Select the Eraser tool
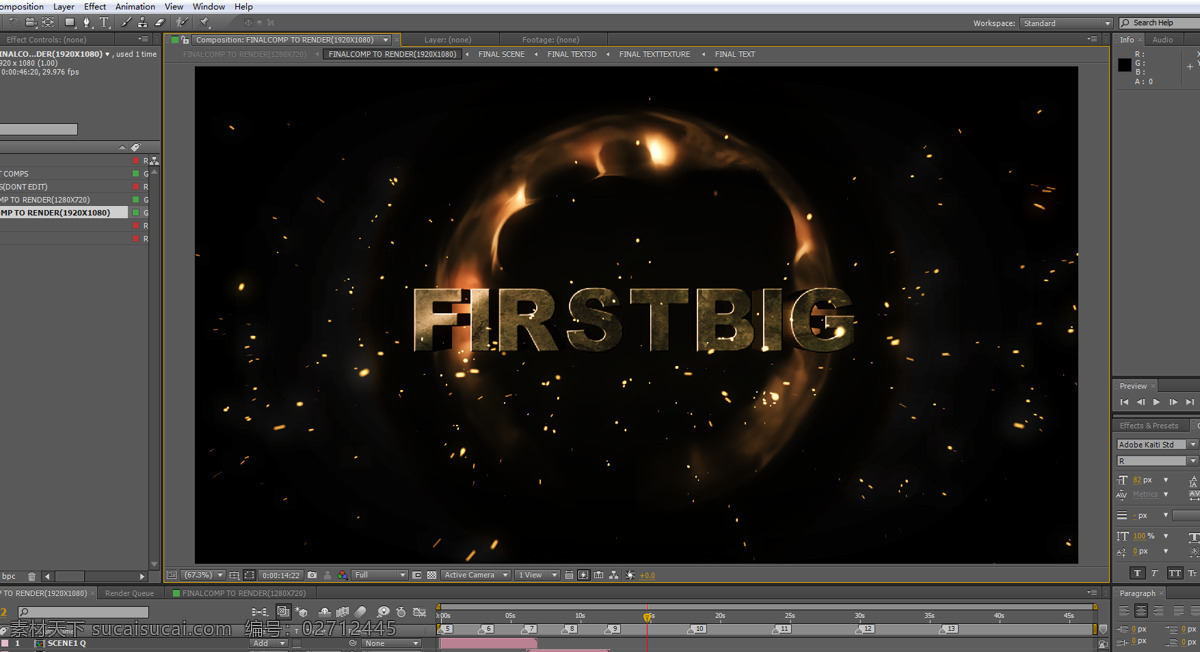 pos(159,22)
